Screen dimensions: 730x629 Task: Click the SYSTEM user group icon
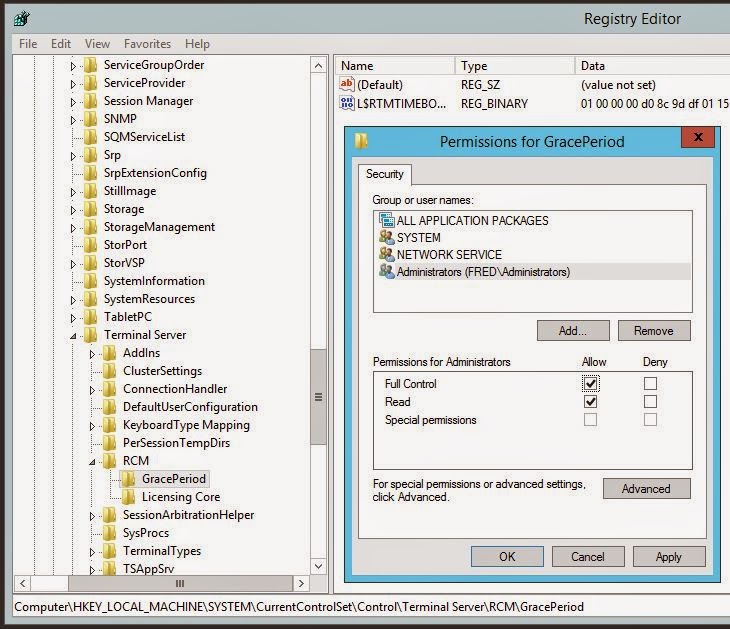coord(386,237)
